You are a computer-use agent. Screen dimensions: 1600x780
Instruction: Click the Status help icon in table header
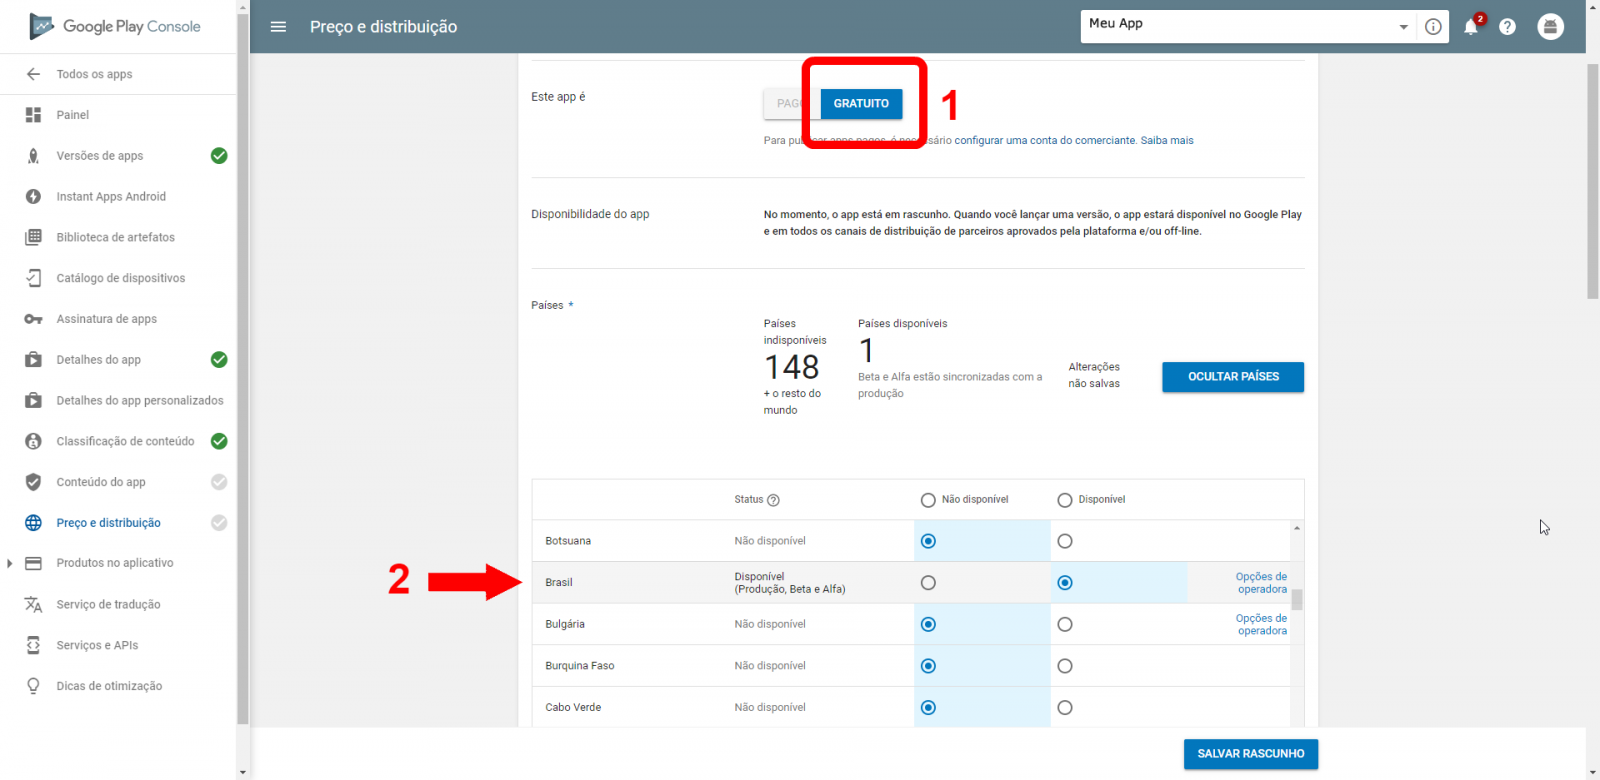click(x=773, y=500)
